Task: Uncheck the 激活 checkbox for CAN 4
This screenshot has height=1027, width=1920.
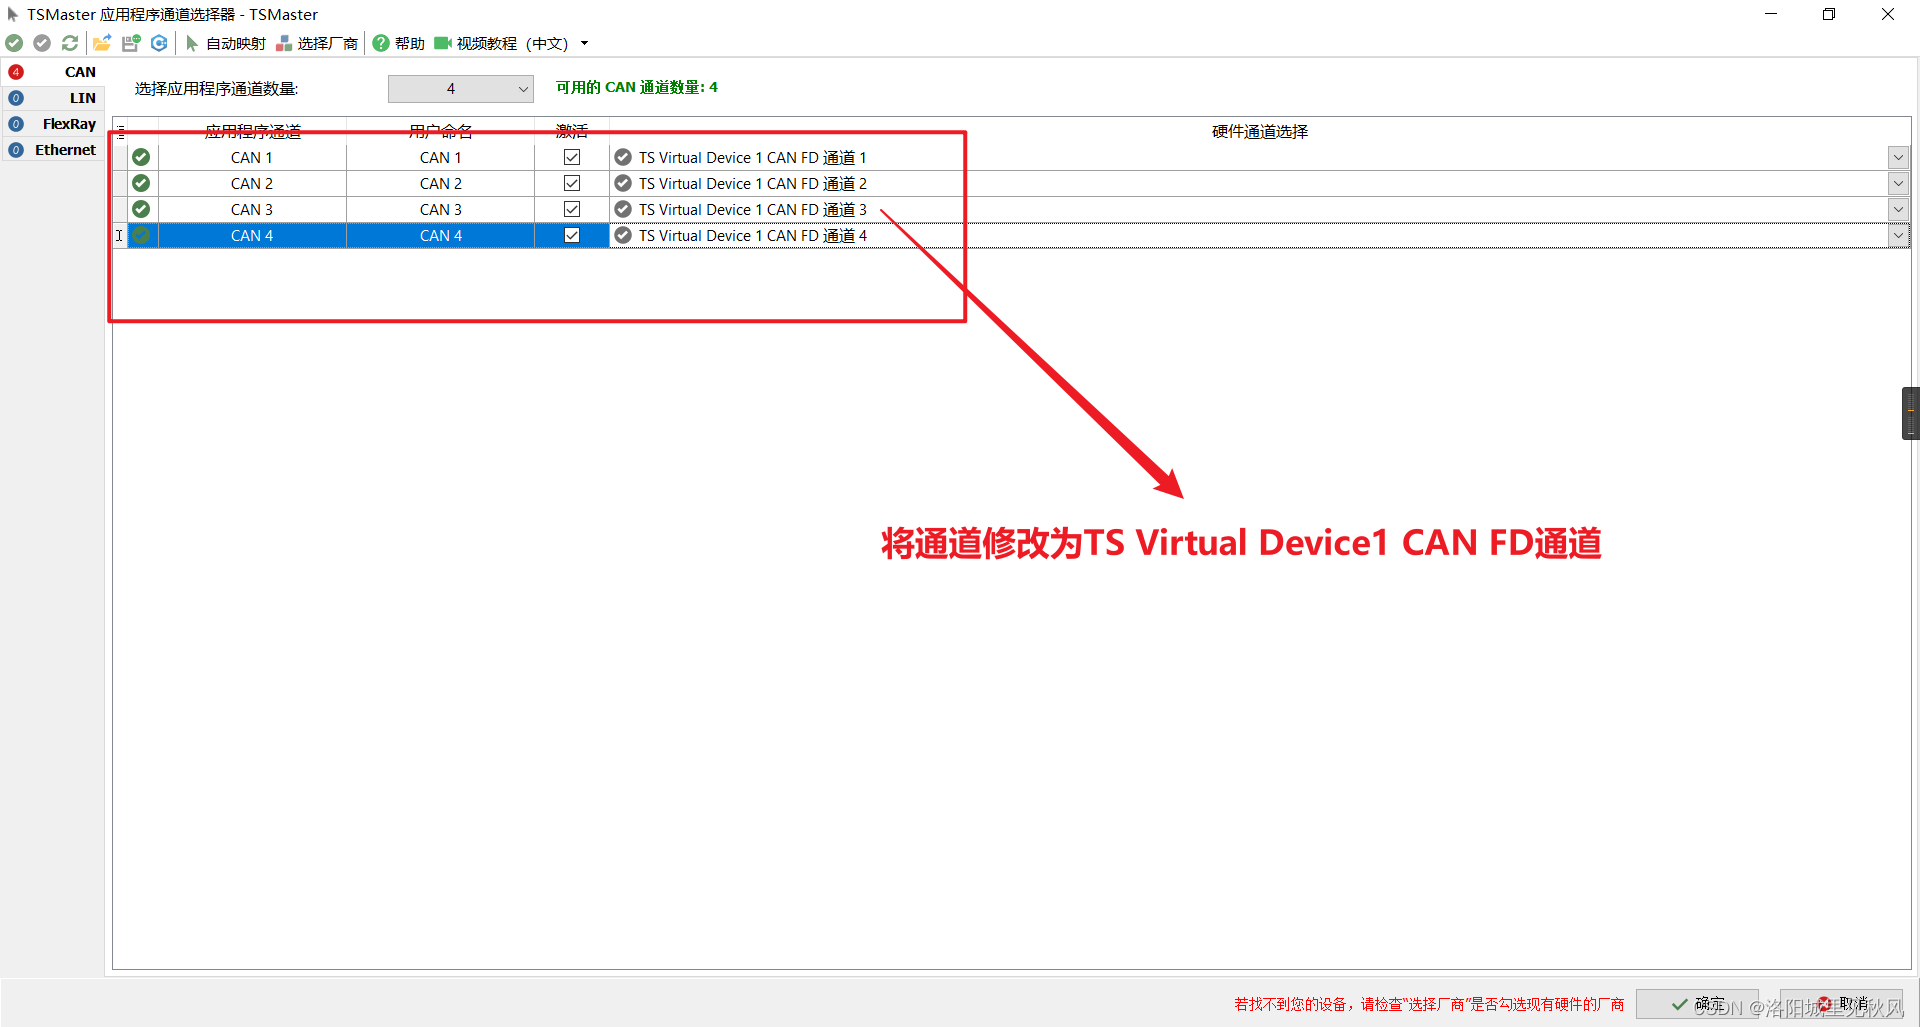Action: (572, 235)
